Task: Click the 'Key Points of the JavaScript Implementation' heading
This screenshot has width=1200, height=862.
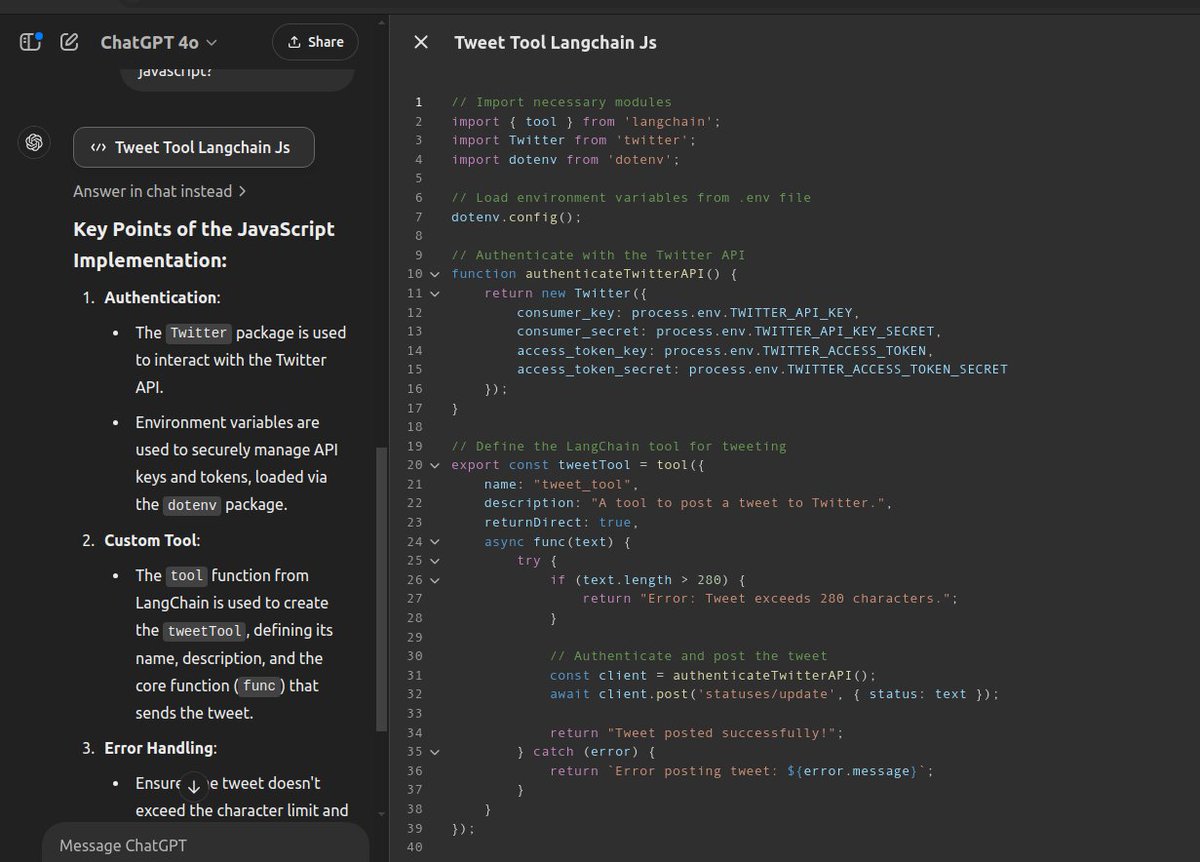Action: click(204, 245)
